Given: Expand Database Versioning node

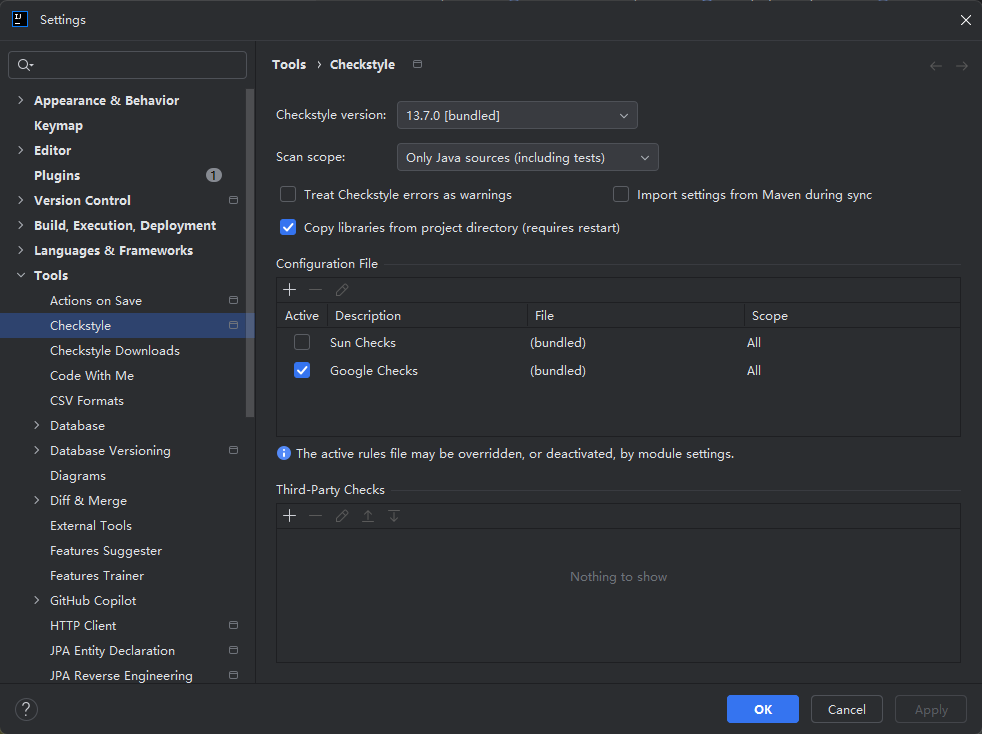Looking at the screenshot, I should click(x=36, y=450).
